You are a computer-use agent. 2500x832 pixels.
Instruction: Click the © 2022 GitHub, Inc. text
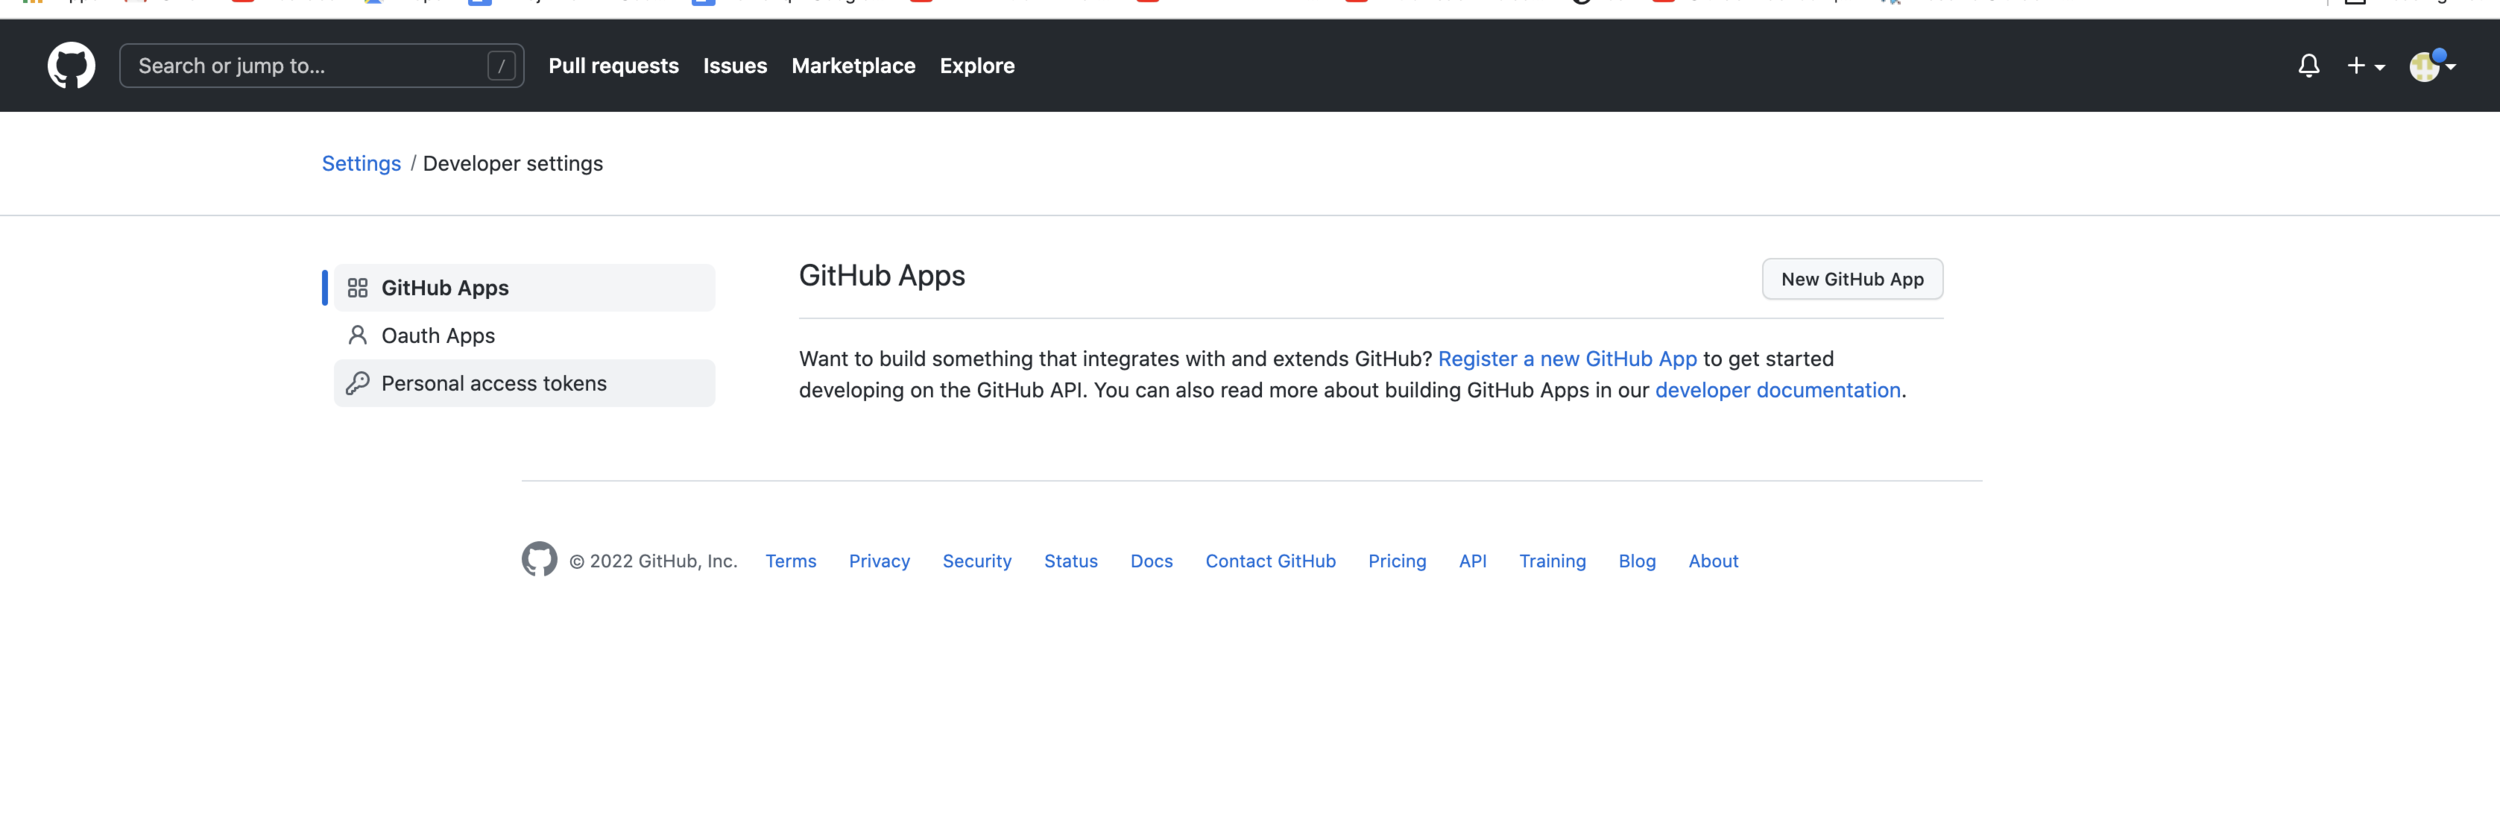653,561
